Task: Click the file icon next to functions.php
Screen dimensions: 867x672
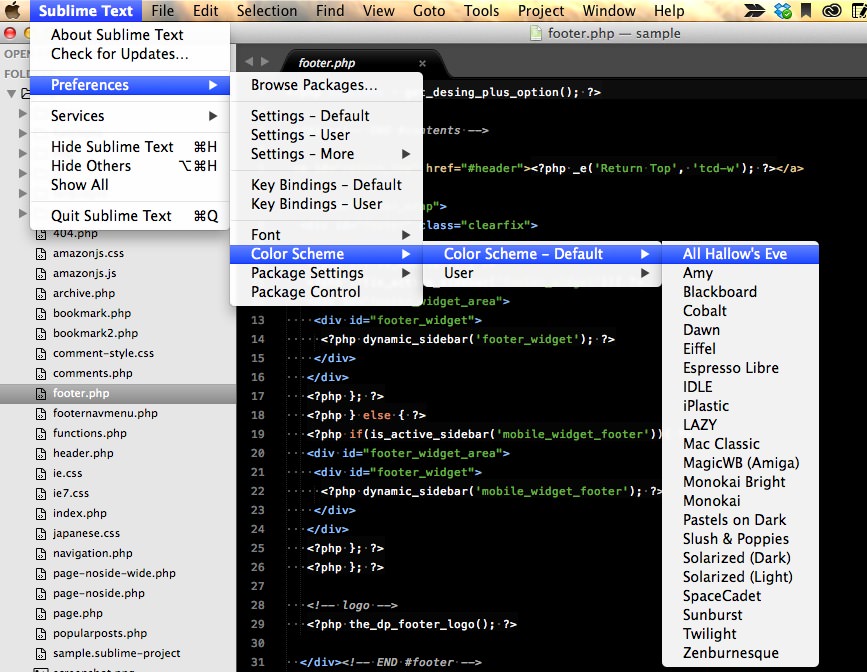Action: tap(41, 434)
